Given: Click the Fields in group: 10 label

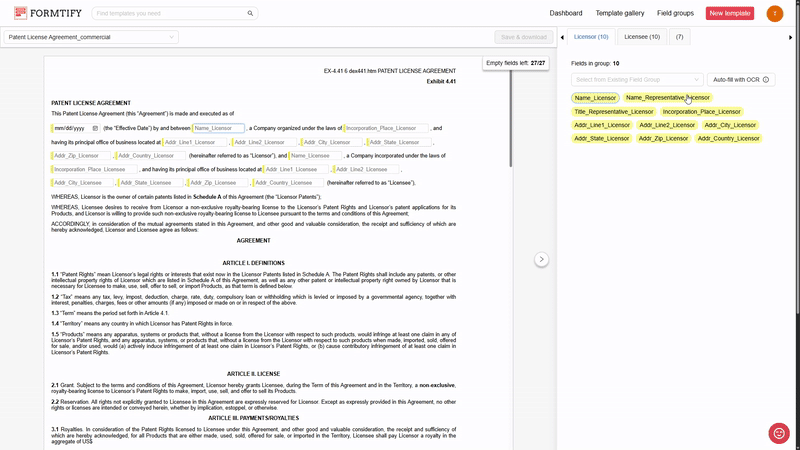Looking at the screenshot, I should coord(595,64).
